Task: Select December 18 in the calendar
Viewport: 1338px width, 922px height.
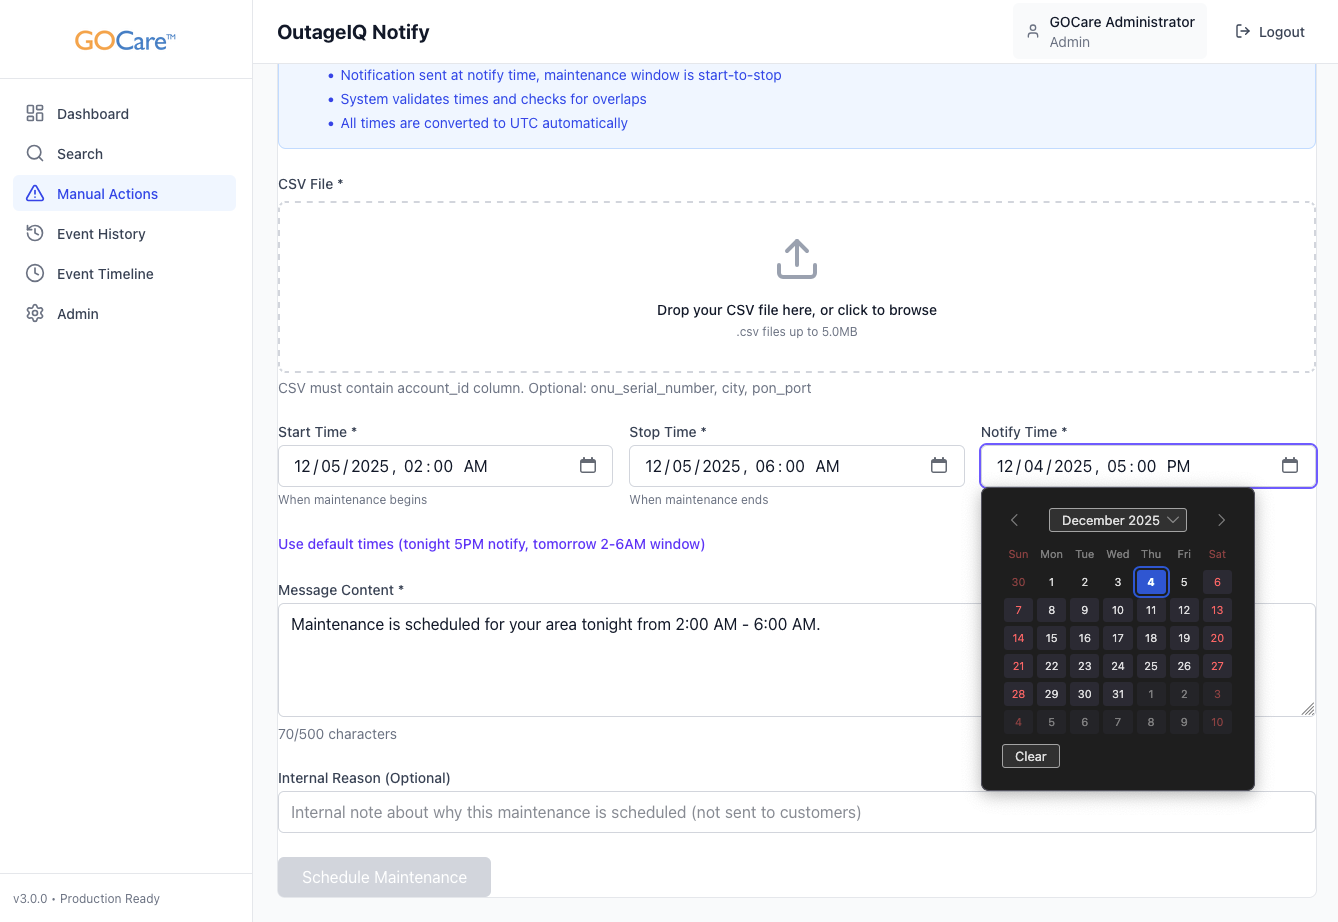Action: (1151, 638)
